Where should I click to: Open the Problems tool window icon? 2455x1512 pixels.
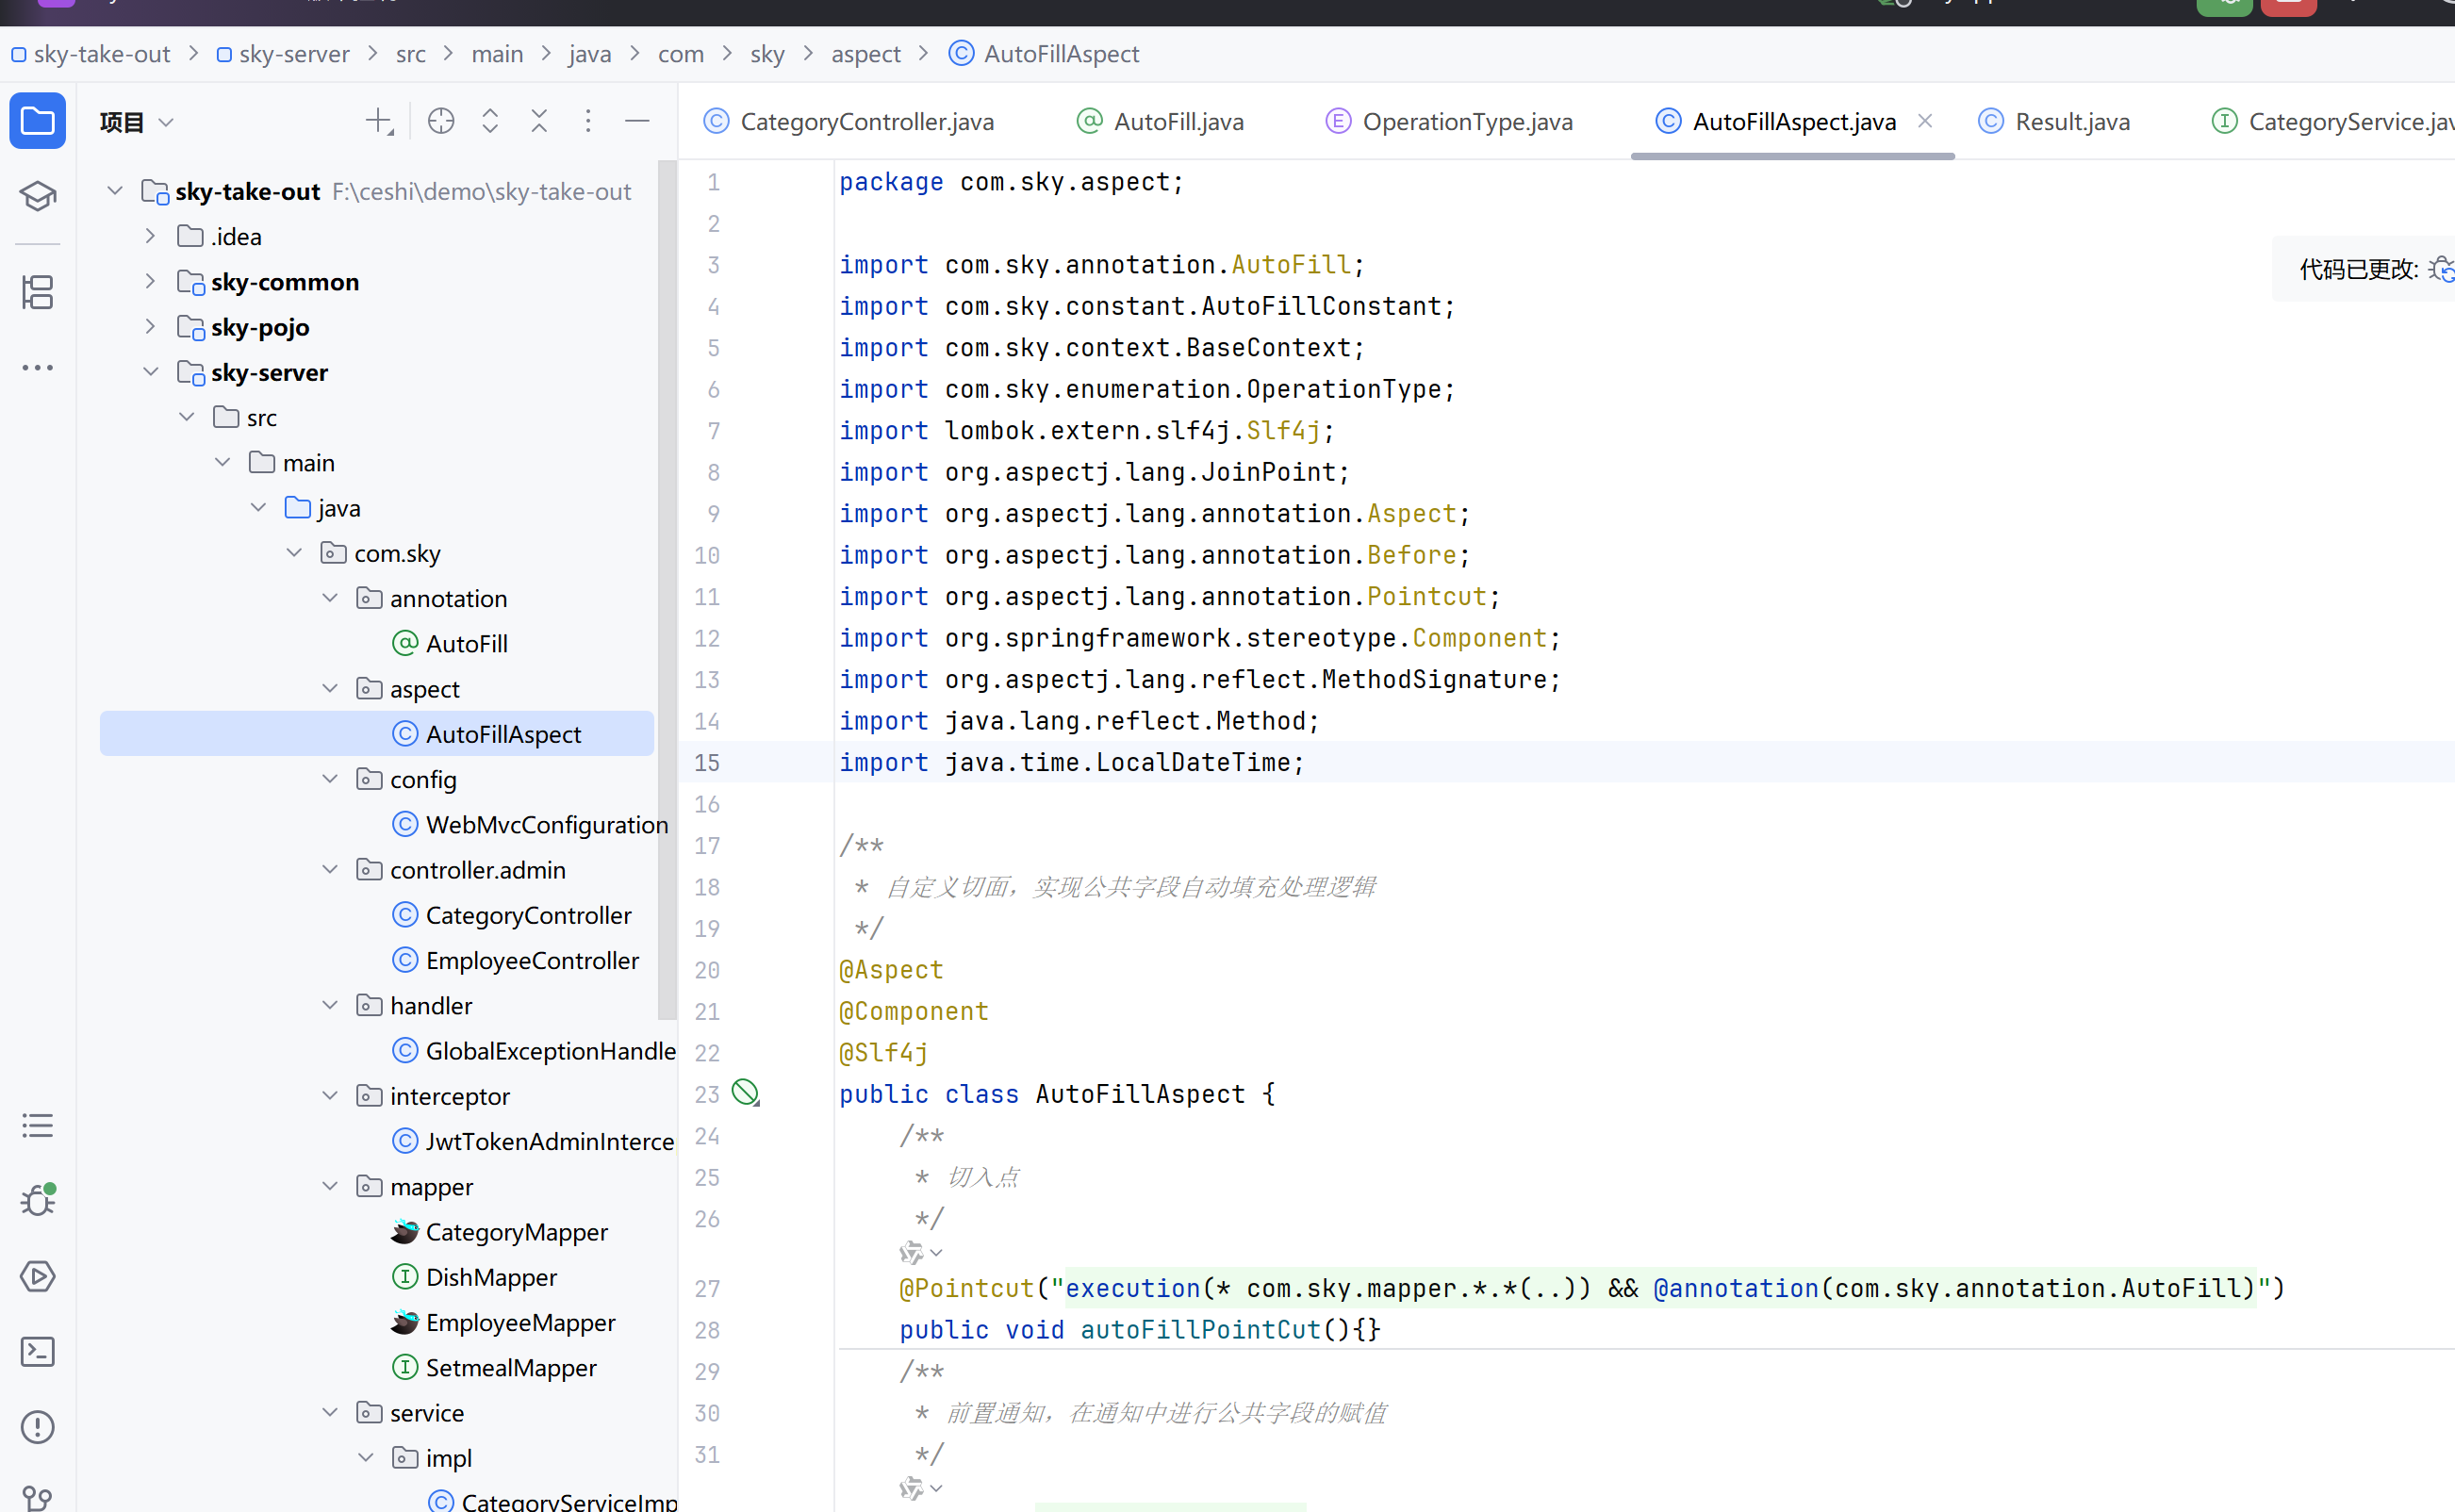click(x=37, y=1427)
